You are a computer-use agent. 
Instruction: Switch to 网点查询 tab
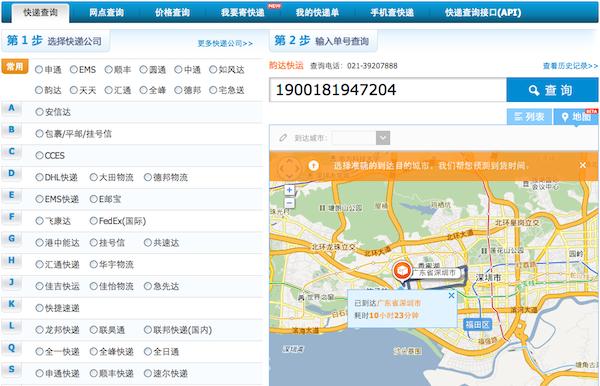106,13
